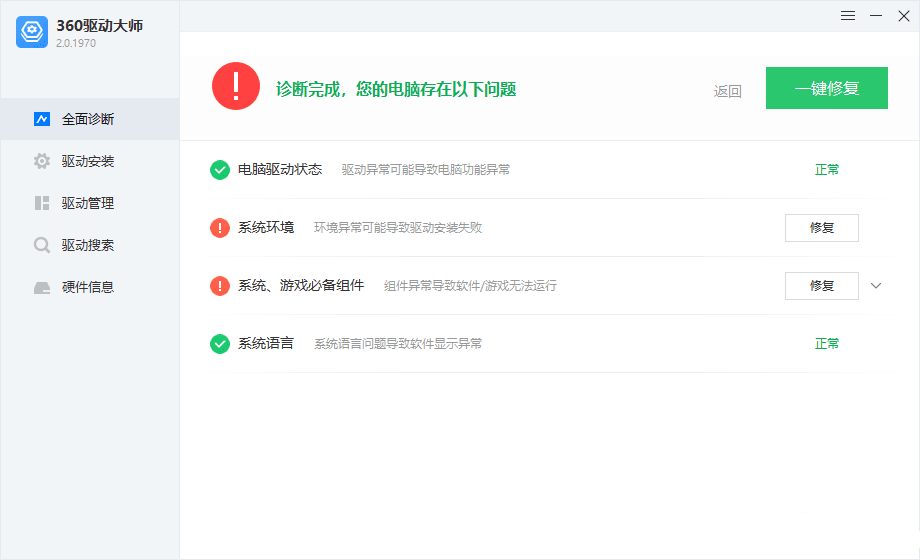
Task: Click the 全面诊断 chart icon in sidebar
Action: (x=42, y=119)
